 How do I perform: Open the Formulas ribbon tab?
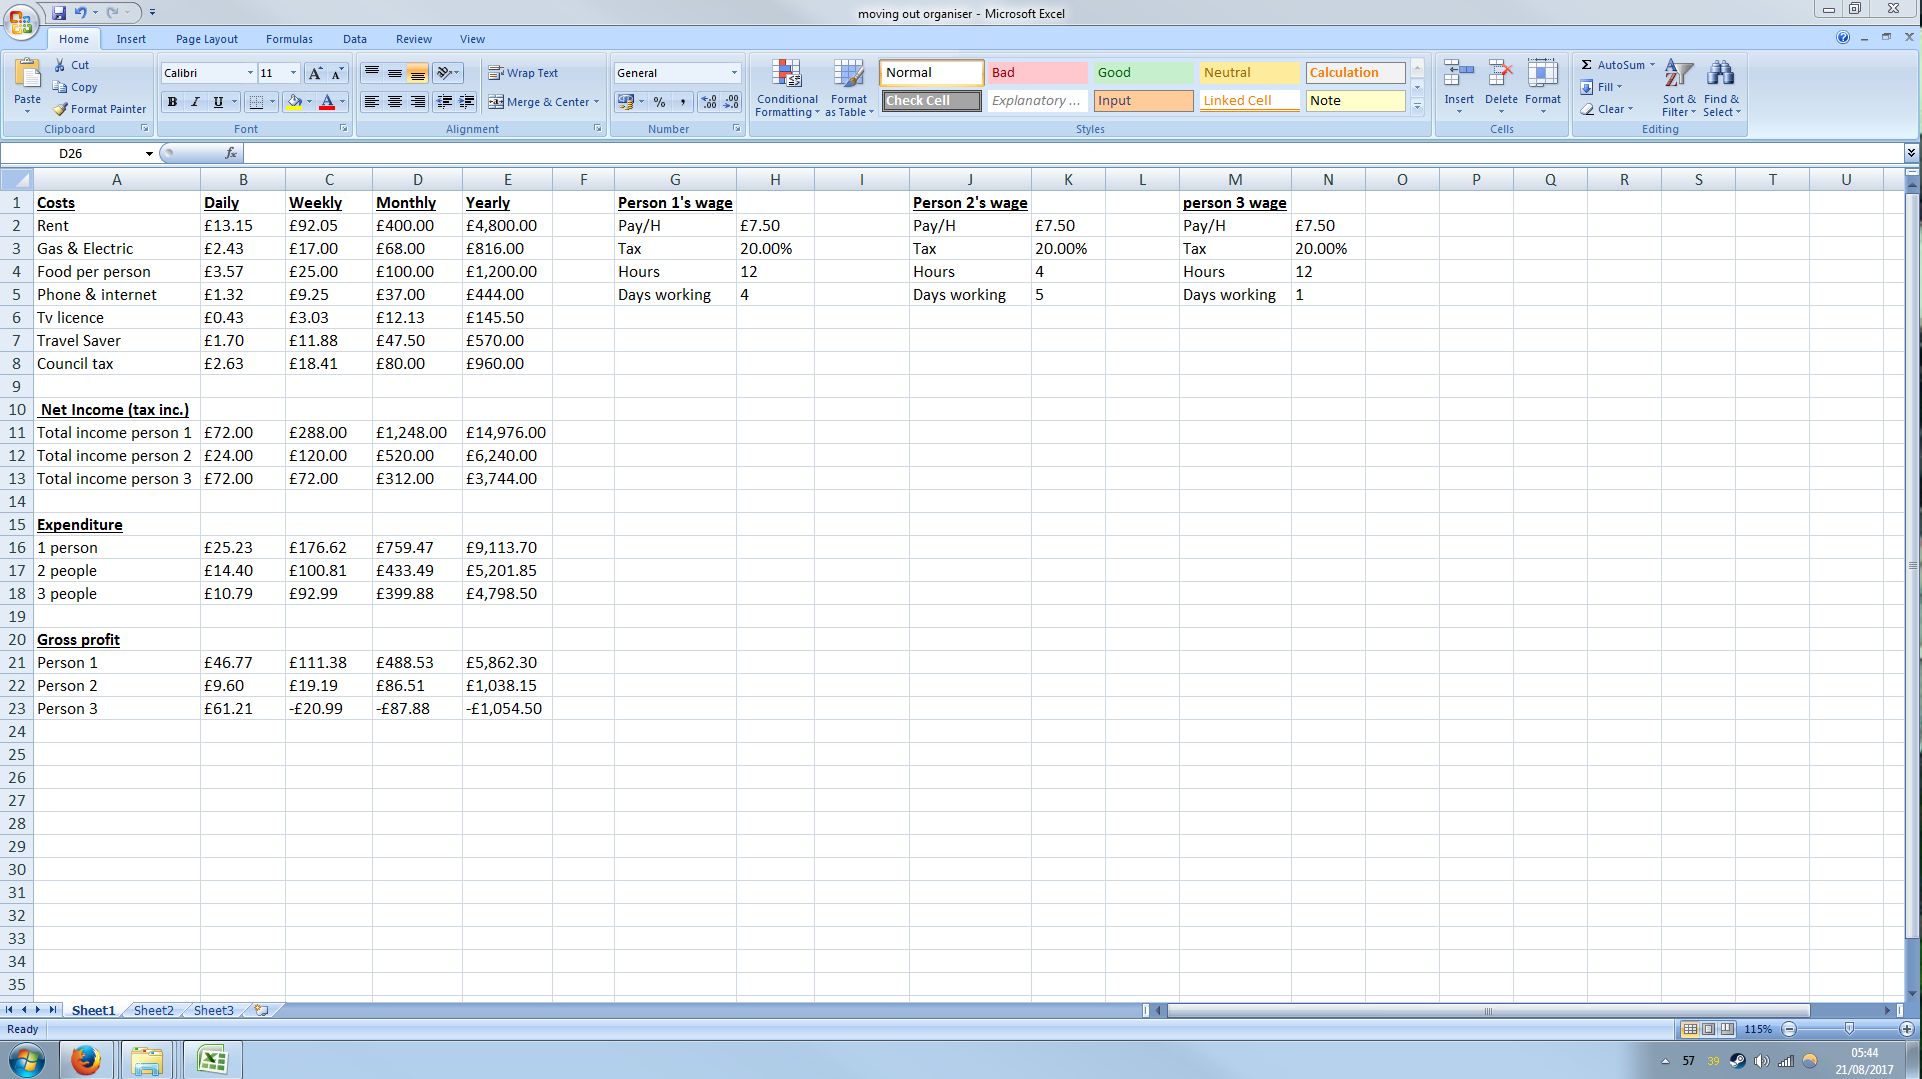pyautogui.click(x=289, y=39)
